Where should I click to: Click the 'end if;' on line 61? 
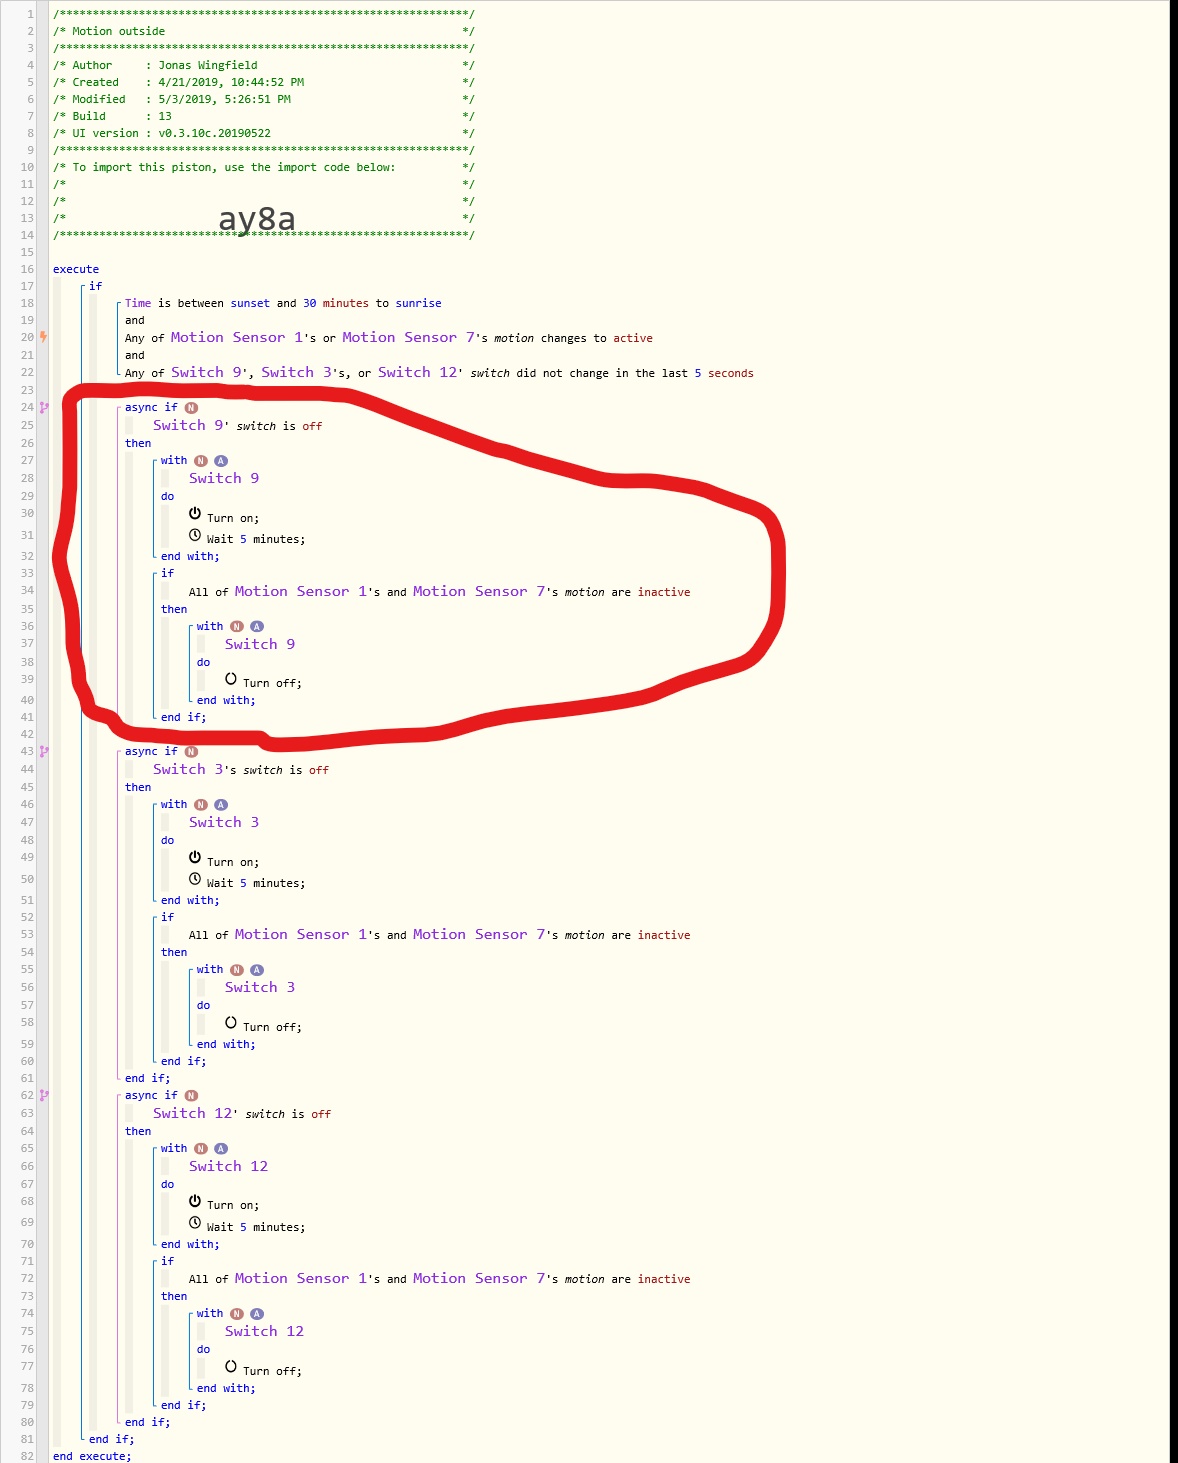148,1078
